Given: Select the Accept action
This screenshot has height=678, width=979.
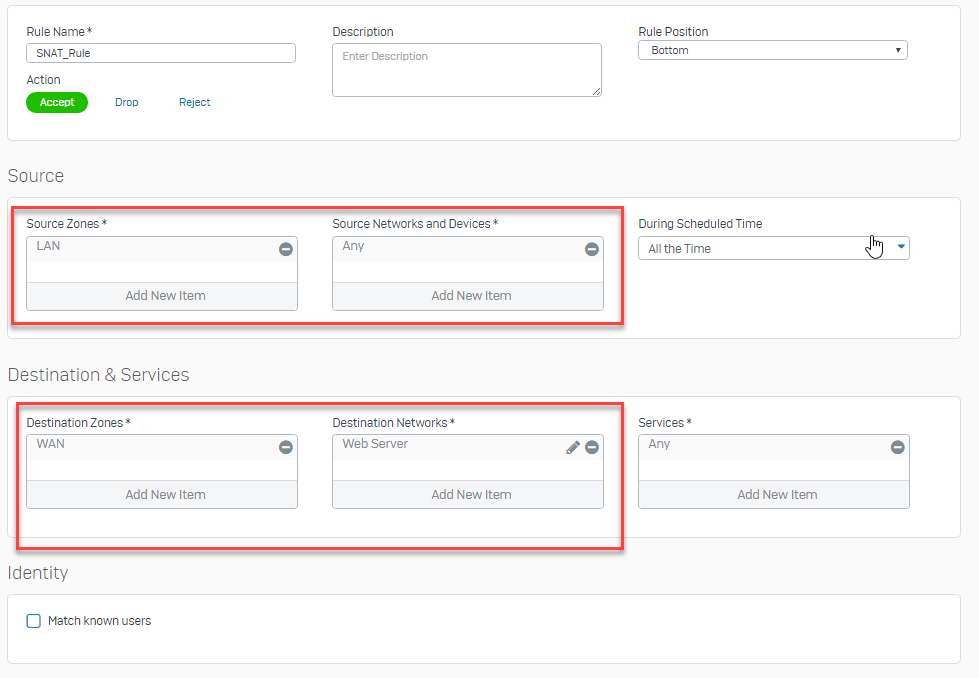Looking at the screenshot, I should (x=57, y=102).
